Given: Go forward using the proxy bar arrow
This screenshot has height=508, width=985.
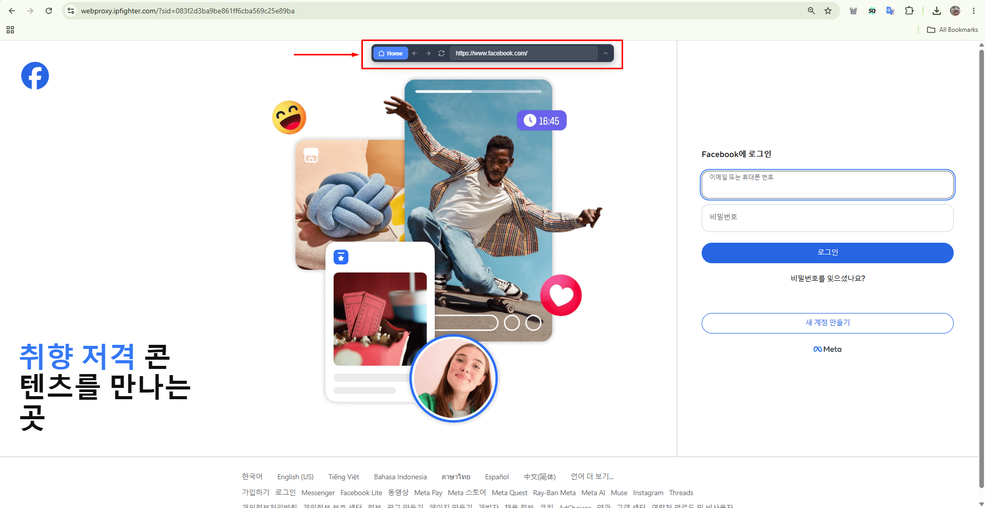Looking at the screenshot, I should [428, 53].
